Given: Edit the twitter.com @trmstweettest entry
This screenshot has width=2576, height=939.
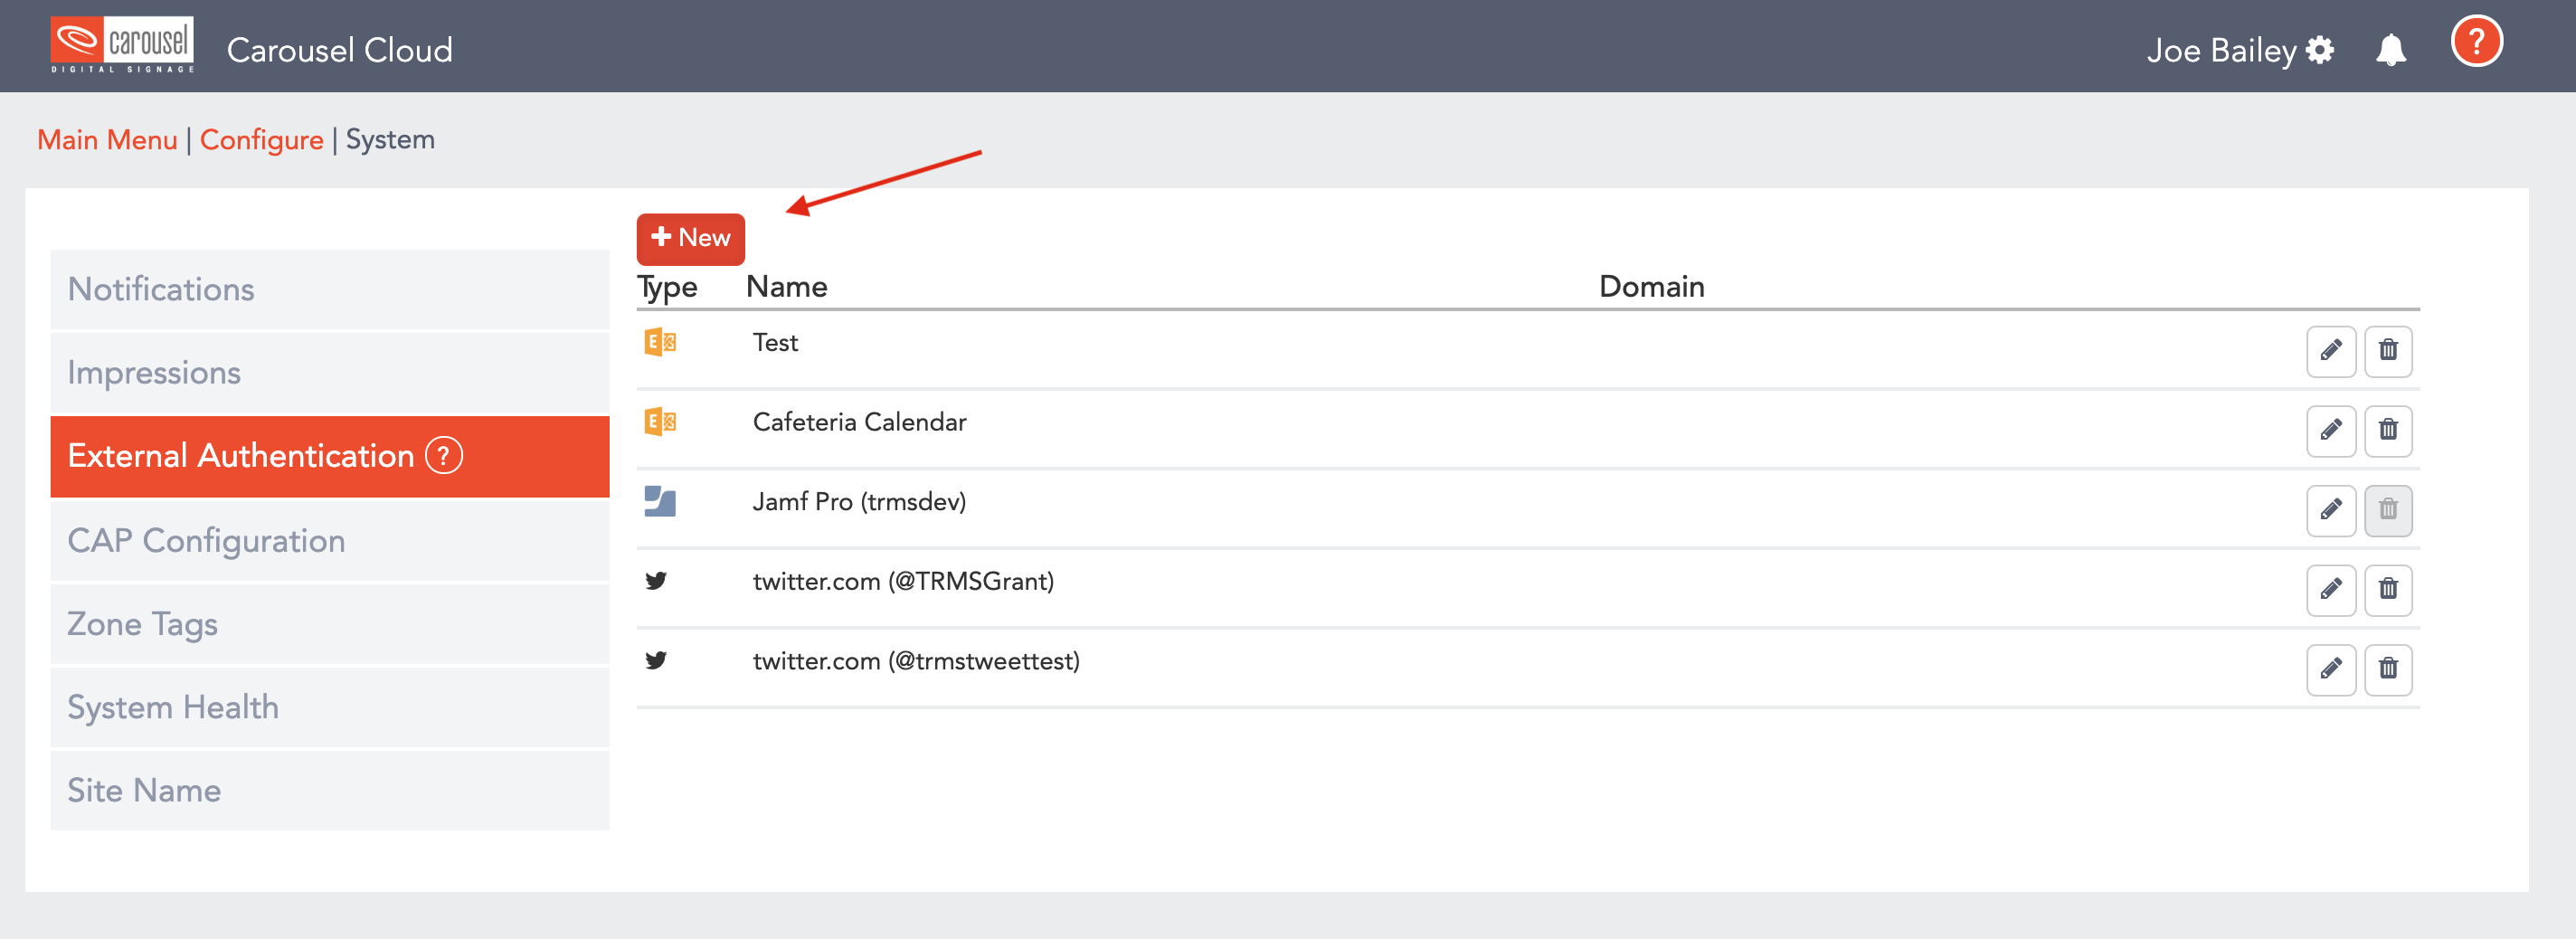Looking at the screenshot, I should (x=2331, y=670).
